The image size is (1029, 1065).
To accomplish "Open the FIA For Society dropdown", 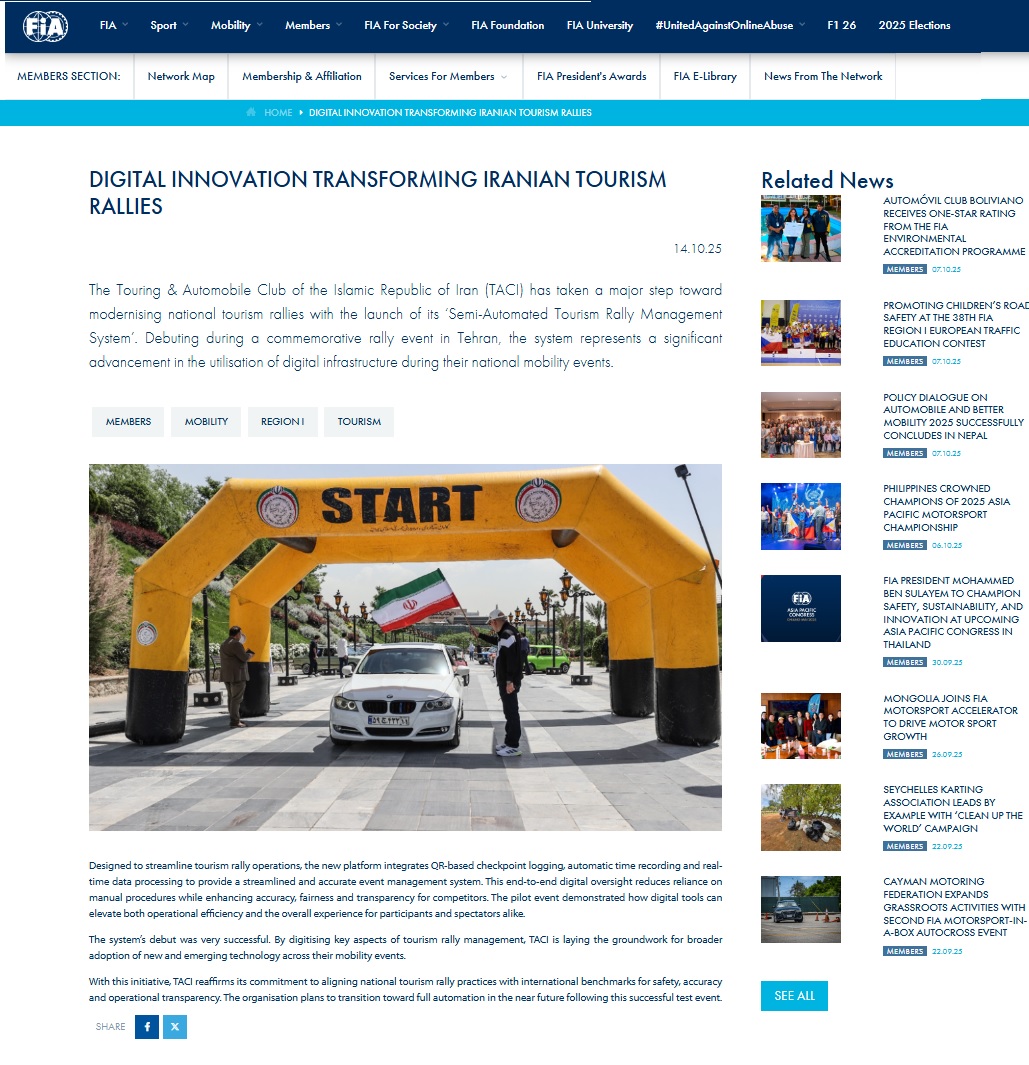I will pos(406,25).
